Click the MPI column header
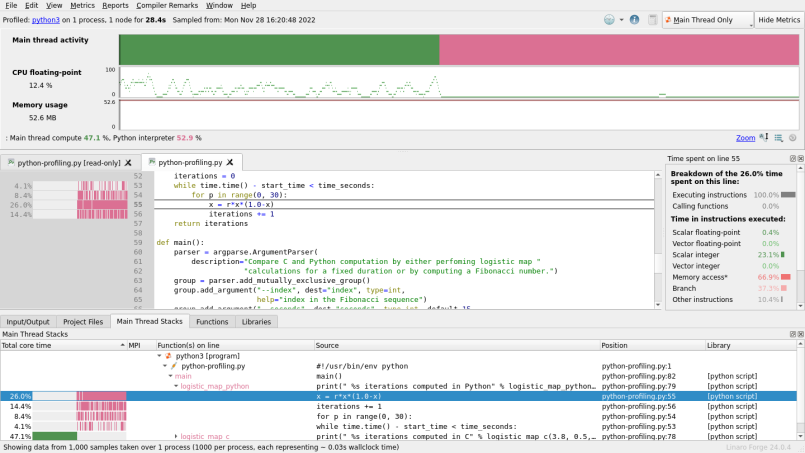805x453 pixels. (x=141, y=345)
